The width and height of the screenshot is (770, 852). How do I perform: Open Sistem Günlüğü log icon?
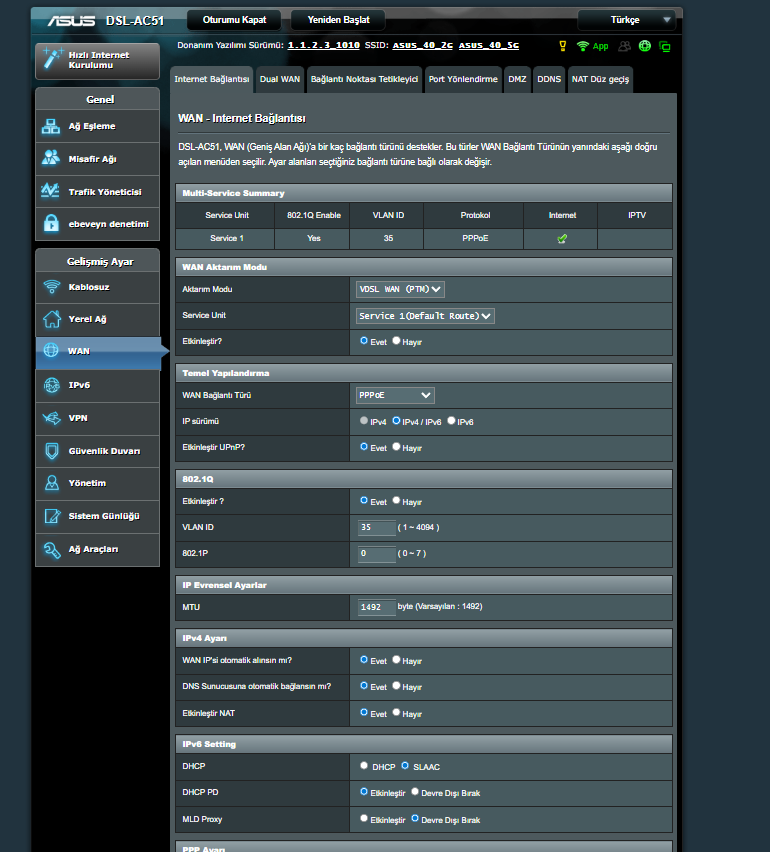52,516
